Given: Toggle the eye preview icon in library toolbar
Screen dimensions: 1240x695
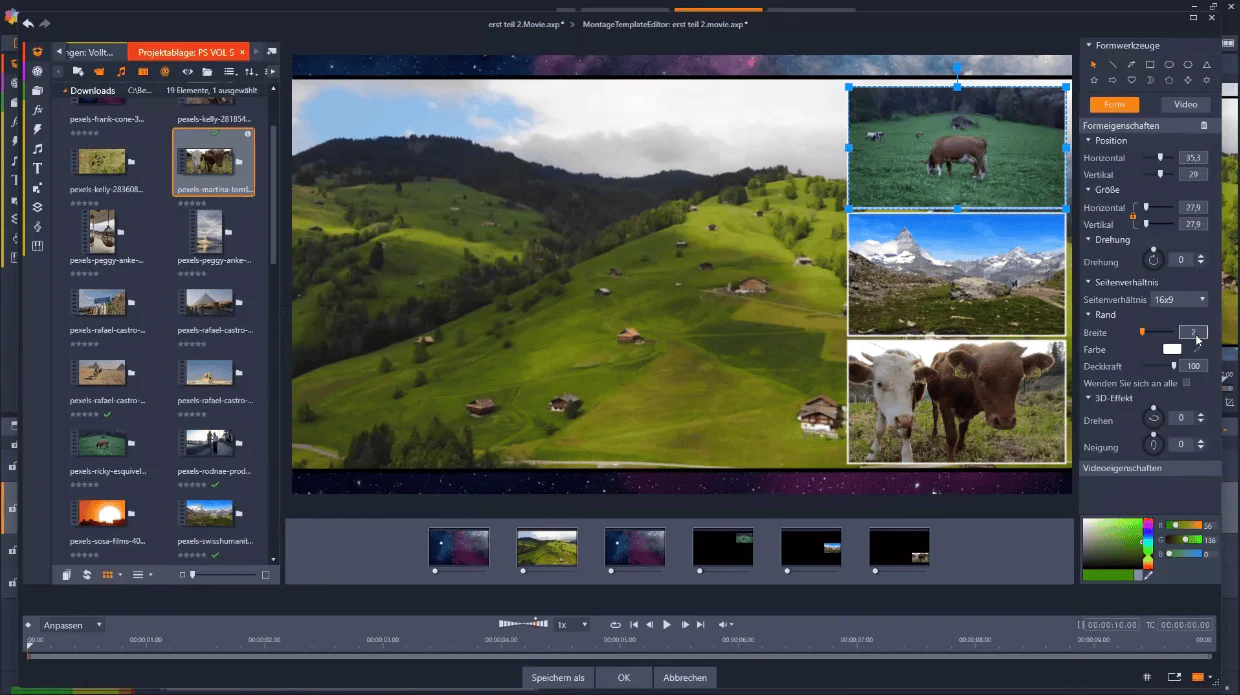Looking at the screenshot, I should 186,72.
